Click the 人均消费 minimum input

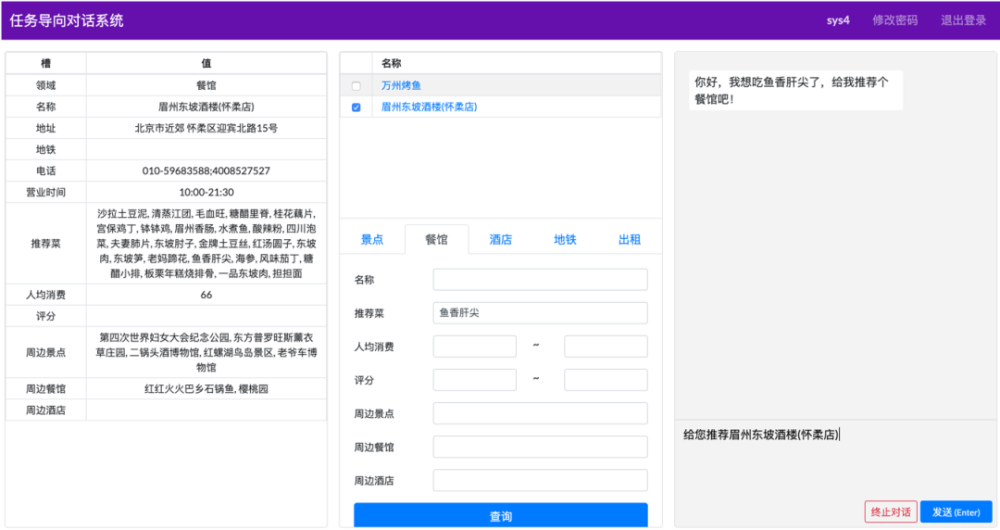point(474,346)
